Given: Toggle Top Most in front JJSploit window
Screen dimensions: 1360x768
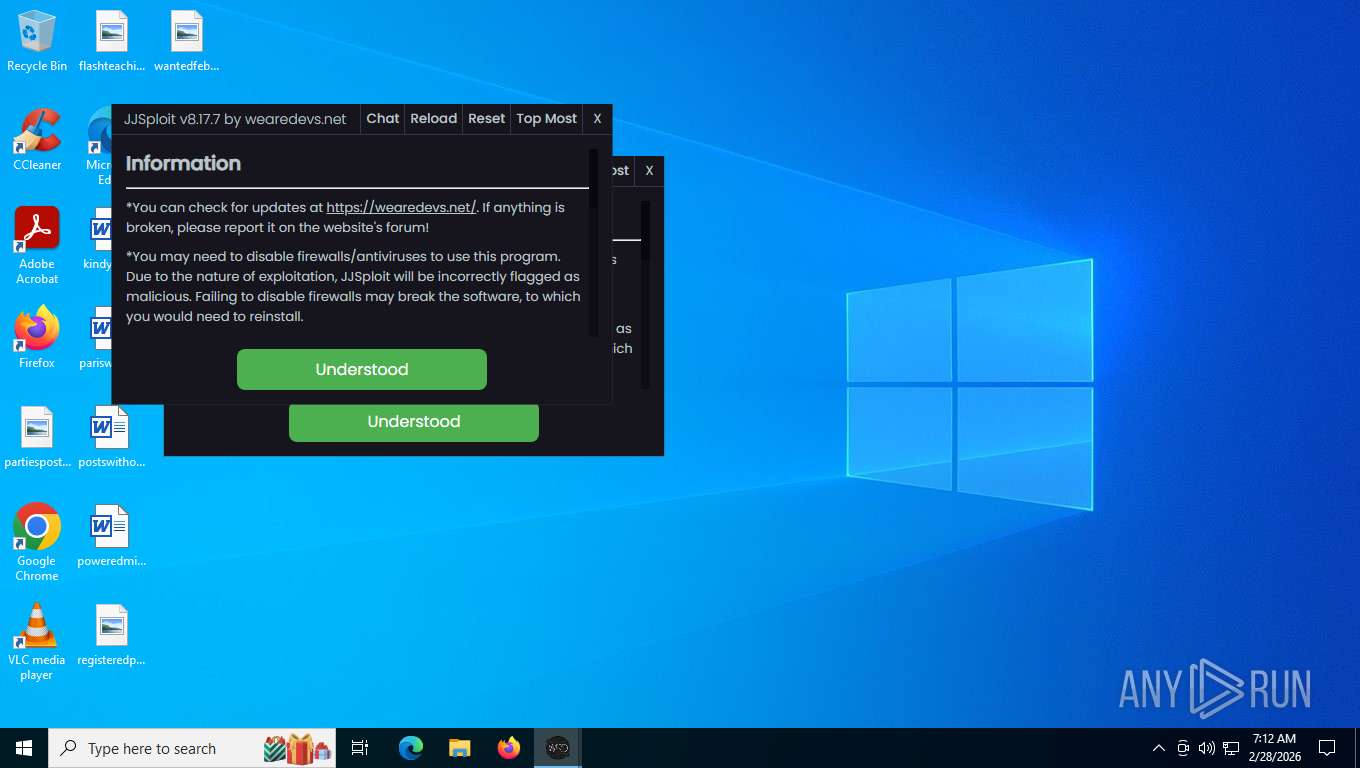Looking at the screenshot, I should pos(546,118).
